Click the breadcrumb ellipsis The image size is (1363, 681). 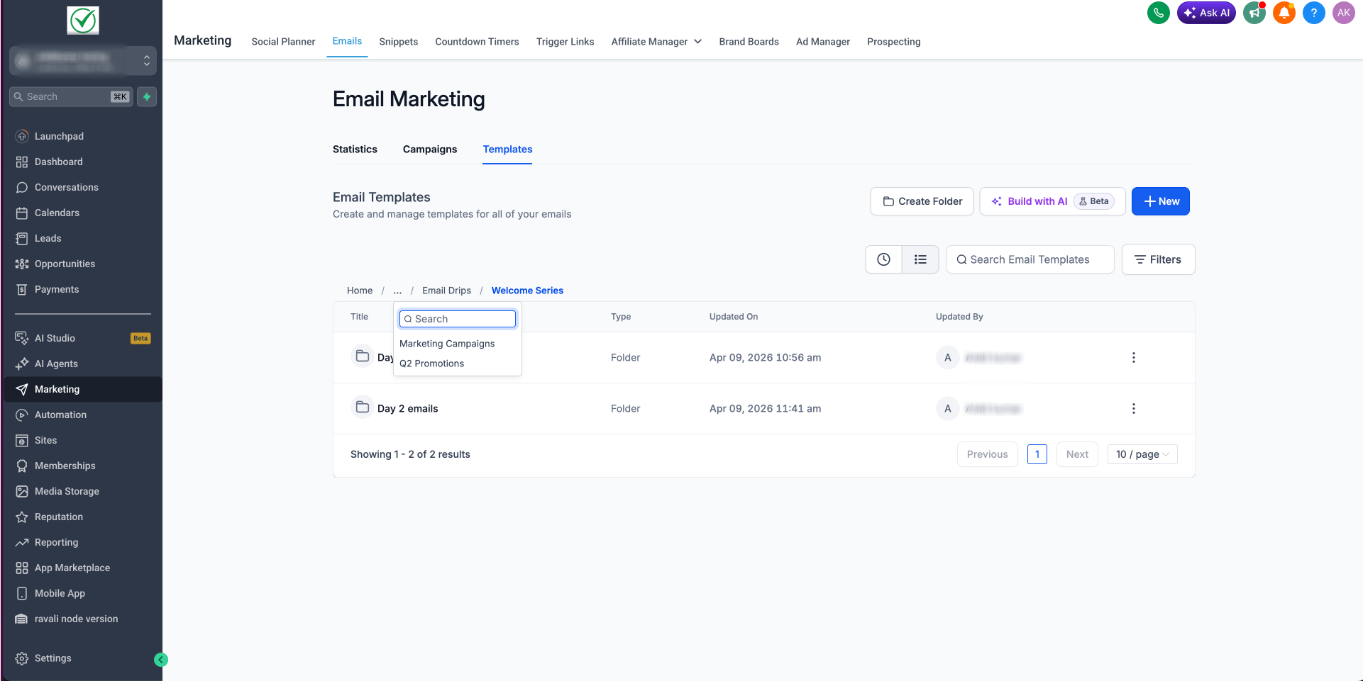(x=397, y=291)
